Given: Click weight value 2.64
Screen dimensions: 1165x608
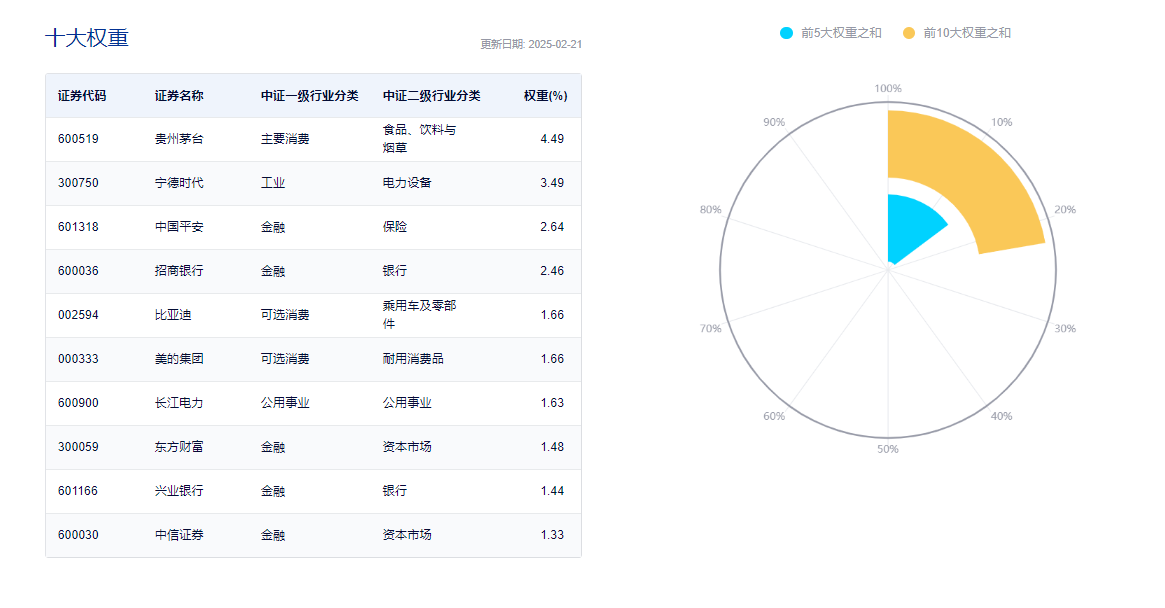Looking at the screenshot, I should pyautogui.click(x=552, y=227).
